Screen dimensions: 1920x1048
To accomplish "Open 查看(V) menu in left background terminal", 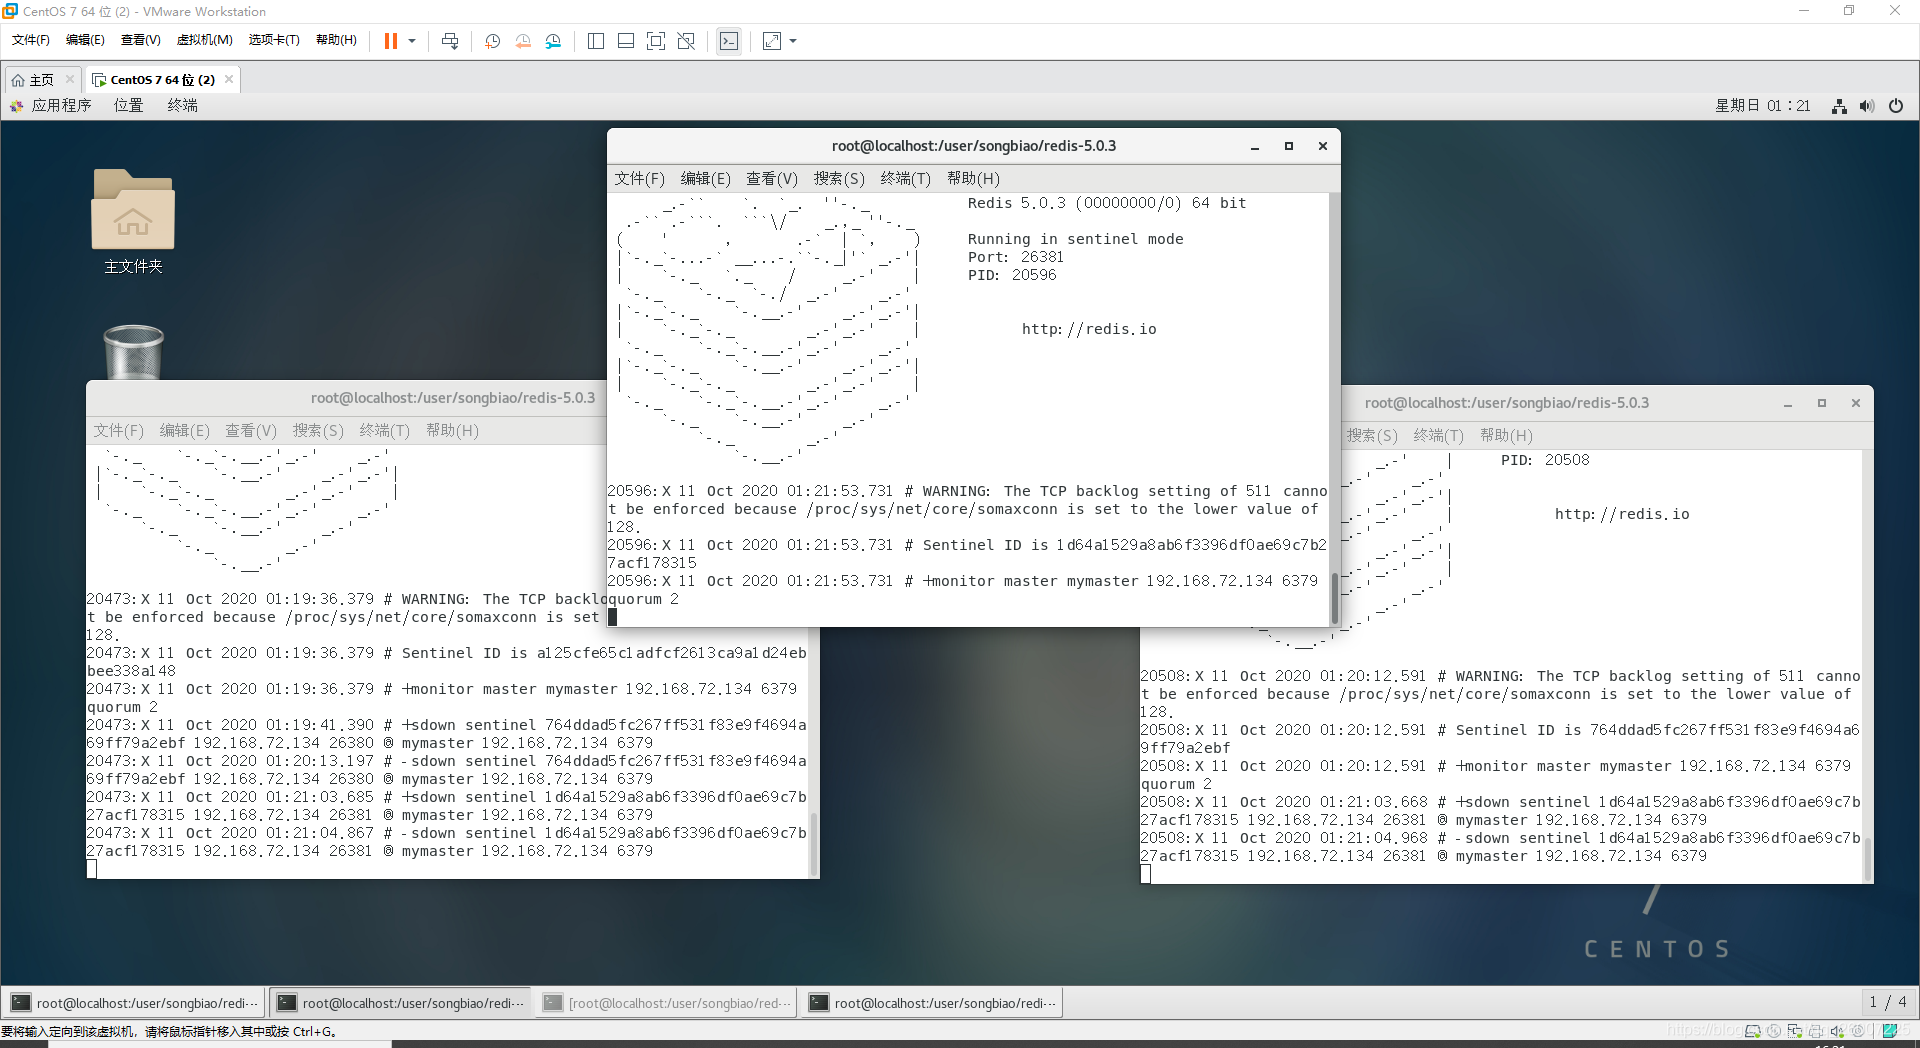I will [251, 431].
